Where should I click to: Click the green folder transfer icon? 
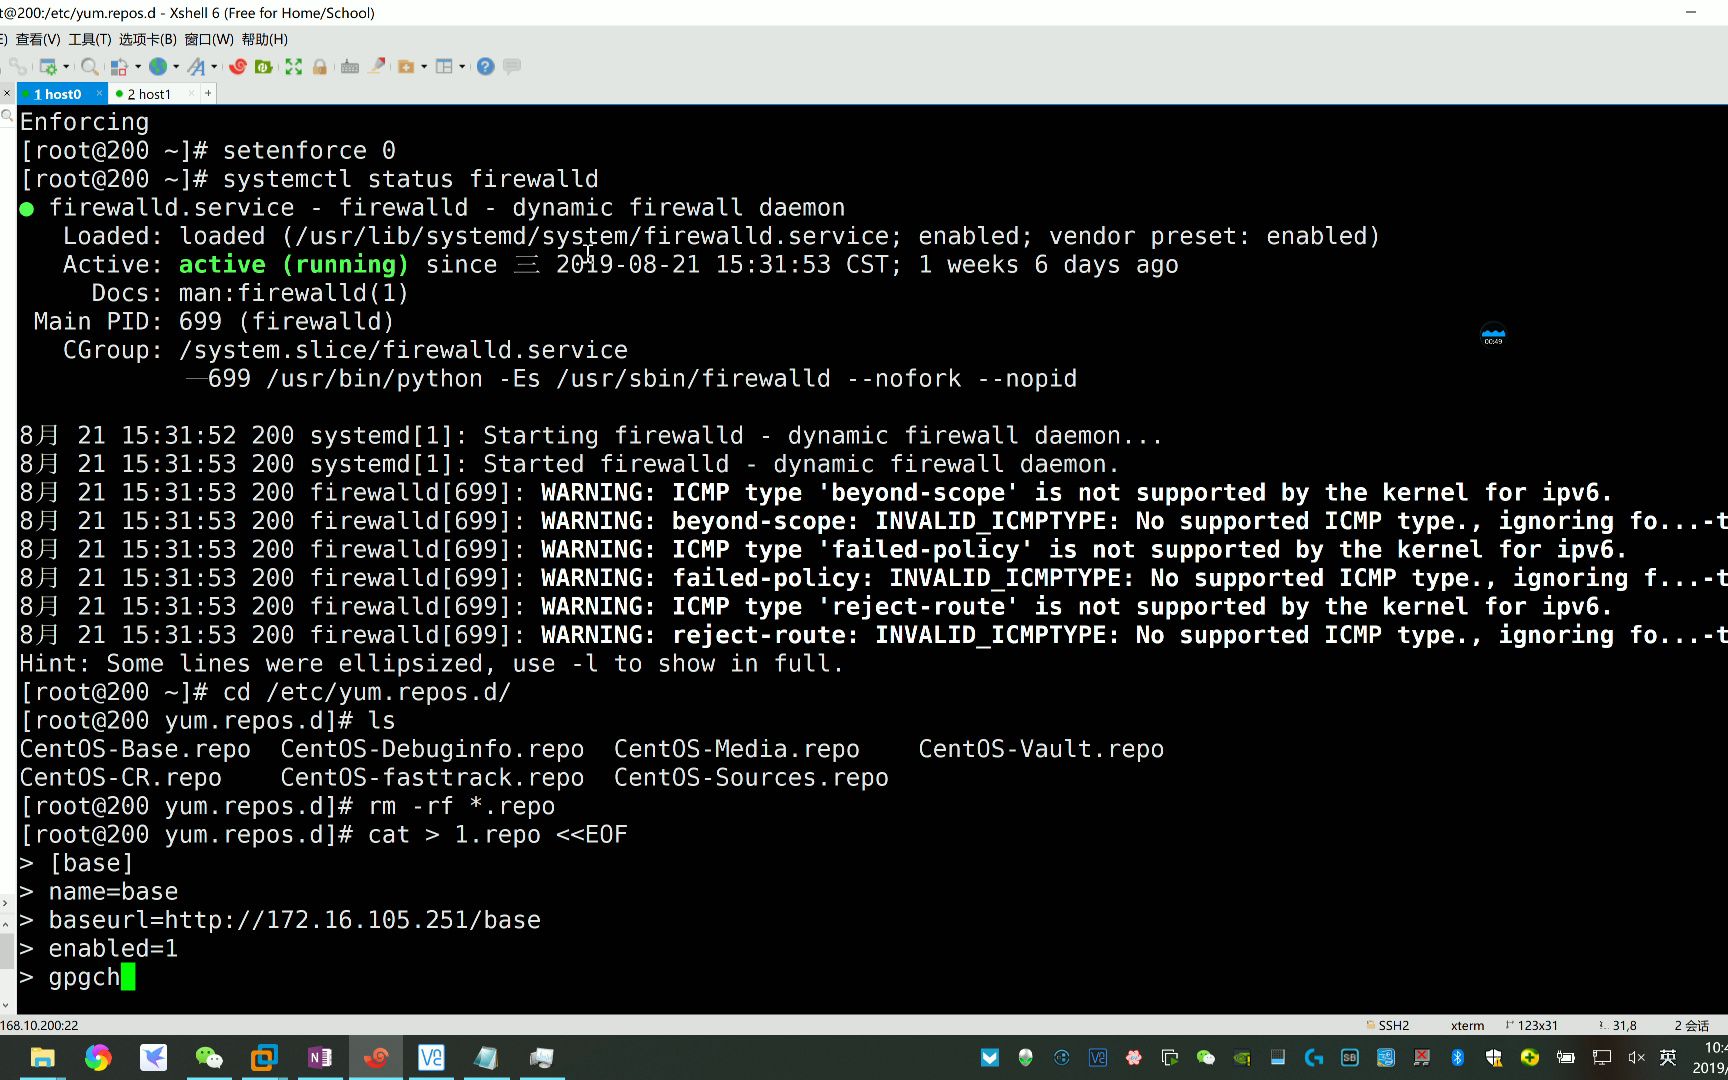pos(264,67)
